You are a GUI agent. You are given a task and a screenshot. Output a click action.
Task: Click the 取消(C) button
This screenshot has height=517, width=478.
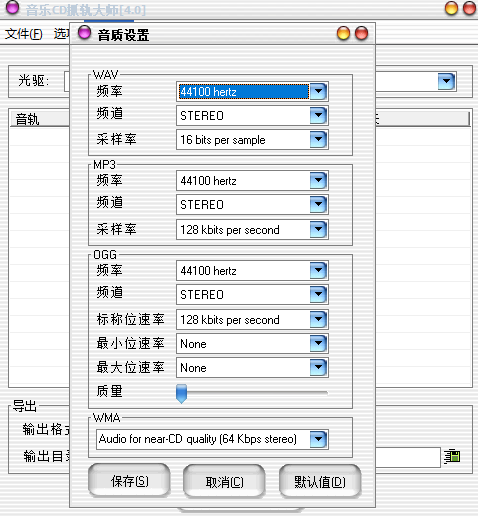pos(224,482)
